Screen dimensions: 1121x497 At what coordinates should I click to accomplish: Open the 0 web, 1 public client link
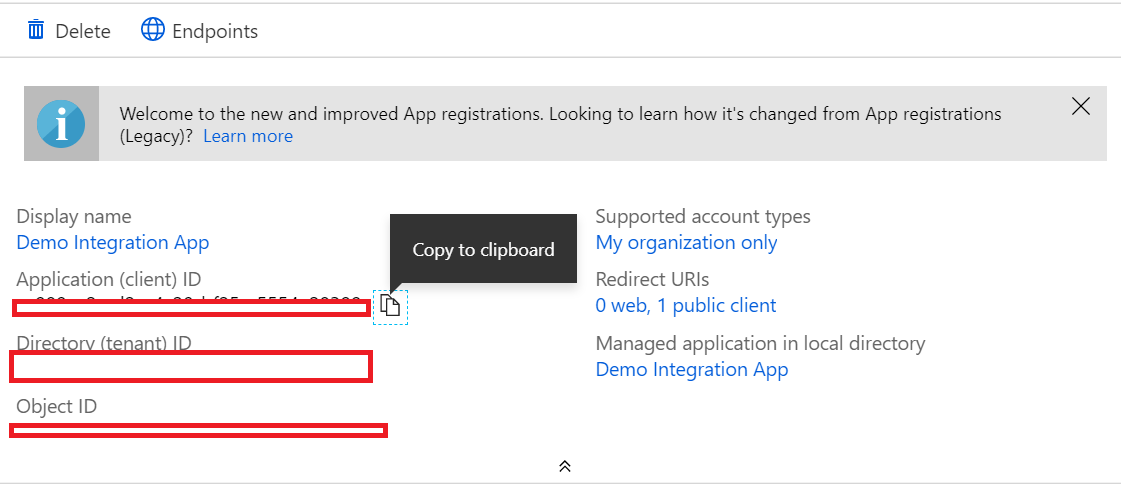coord(686,305)
